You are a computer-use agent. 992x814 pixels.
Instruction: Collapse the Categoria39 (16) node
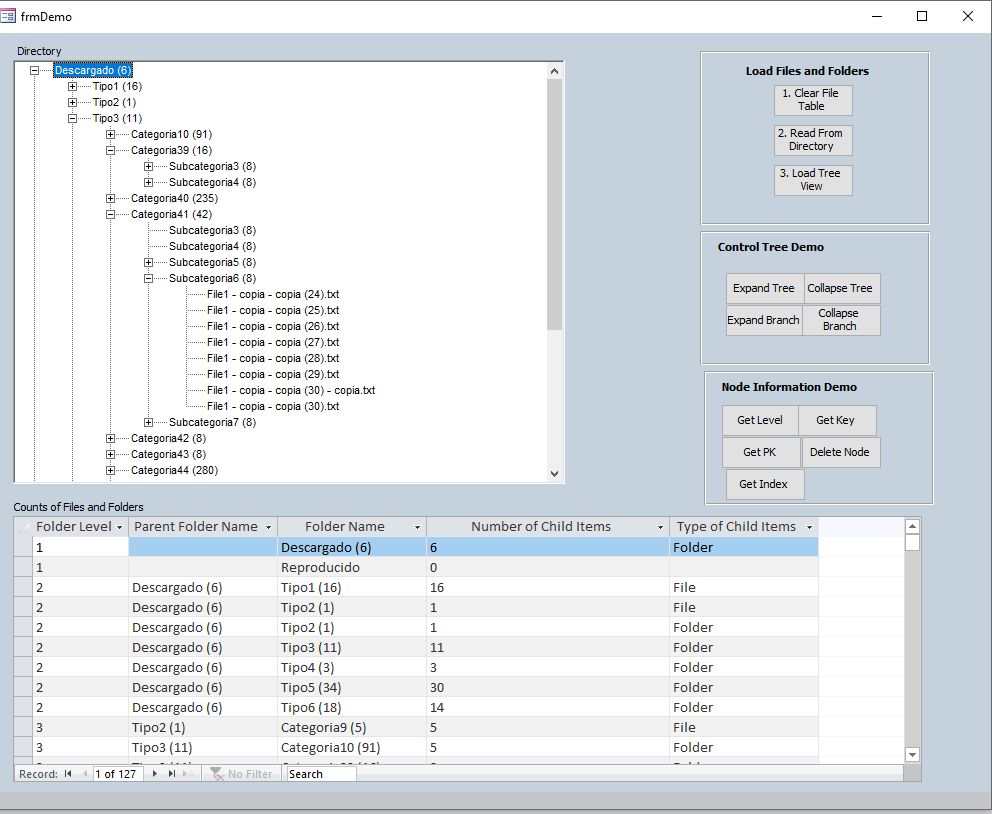[x=110, y=151]
